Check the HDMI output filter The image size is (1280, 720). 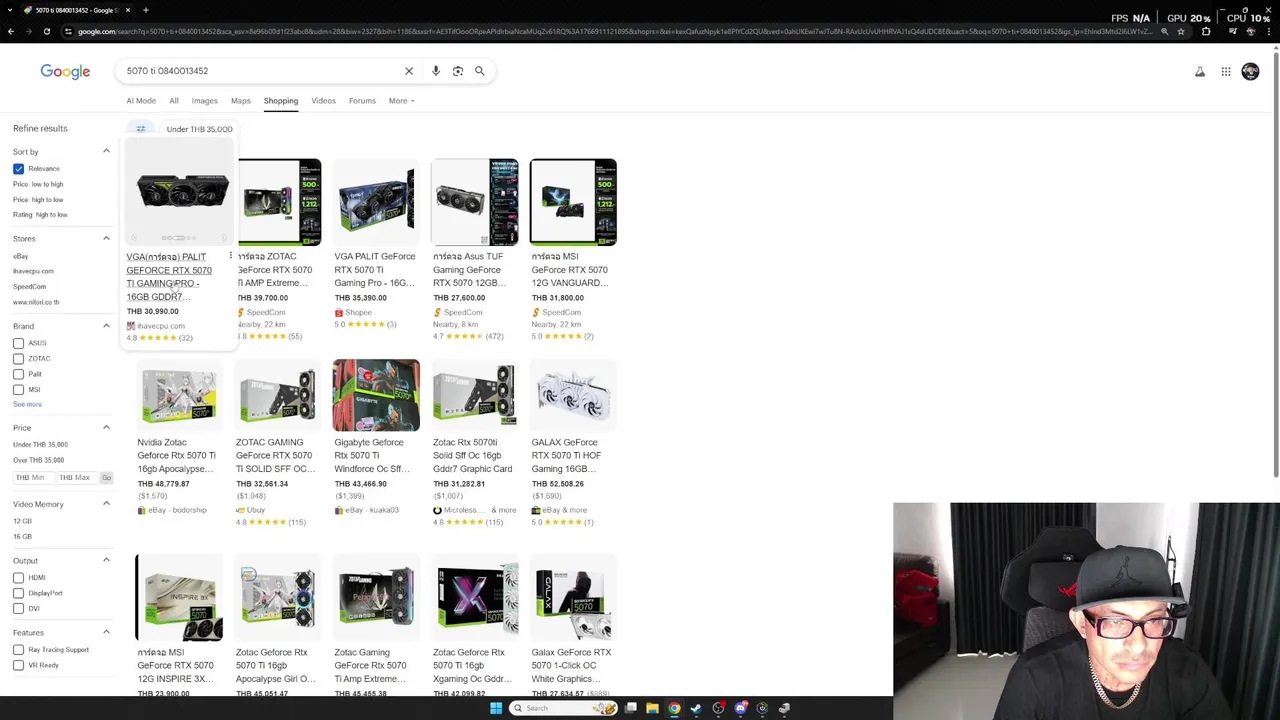(18, 578)
